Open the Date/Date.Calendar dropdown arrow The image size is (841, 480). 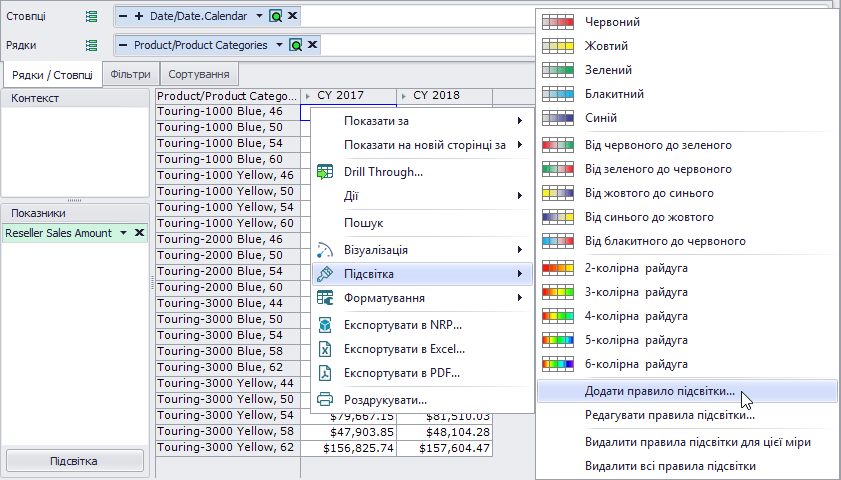(x=259, y=16)
